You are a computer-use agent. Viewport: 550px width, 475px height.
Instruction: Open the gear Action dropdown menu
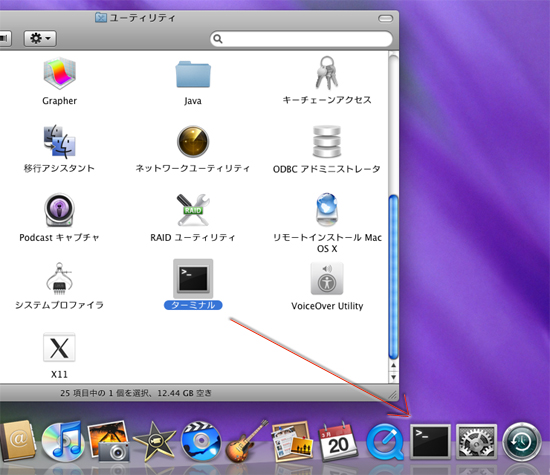pyautogui.click(x=40, y=38)
